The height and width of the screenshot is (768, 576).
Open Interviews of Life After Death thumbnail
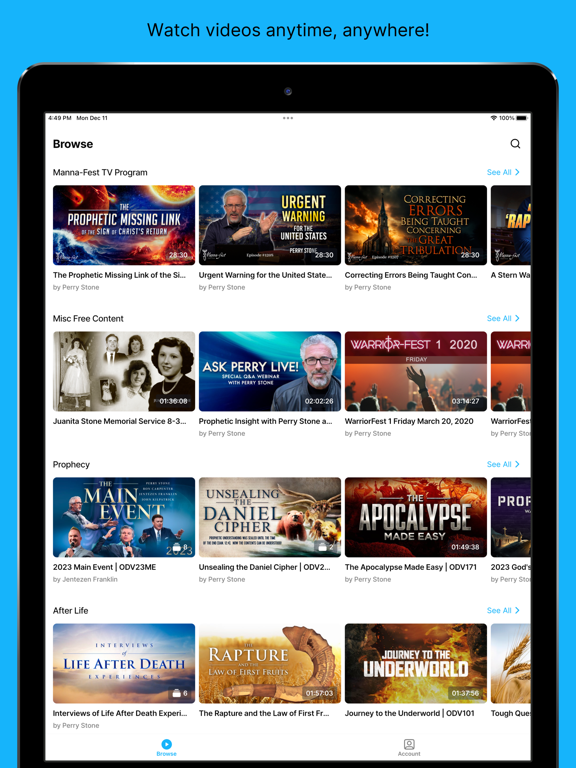[124, 663]
